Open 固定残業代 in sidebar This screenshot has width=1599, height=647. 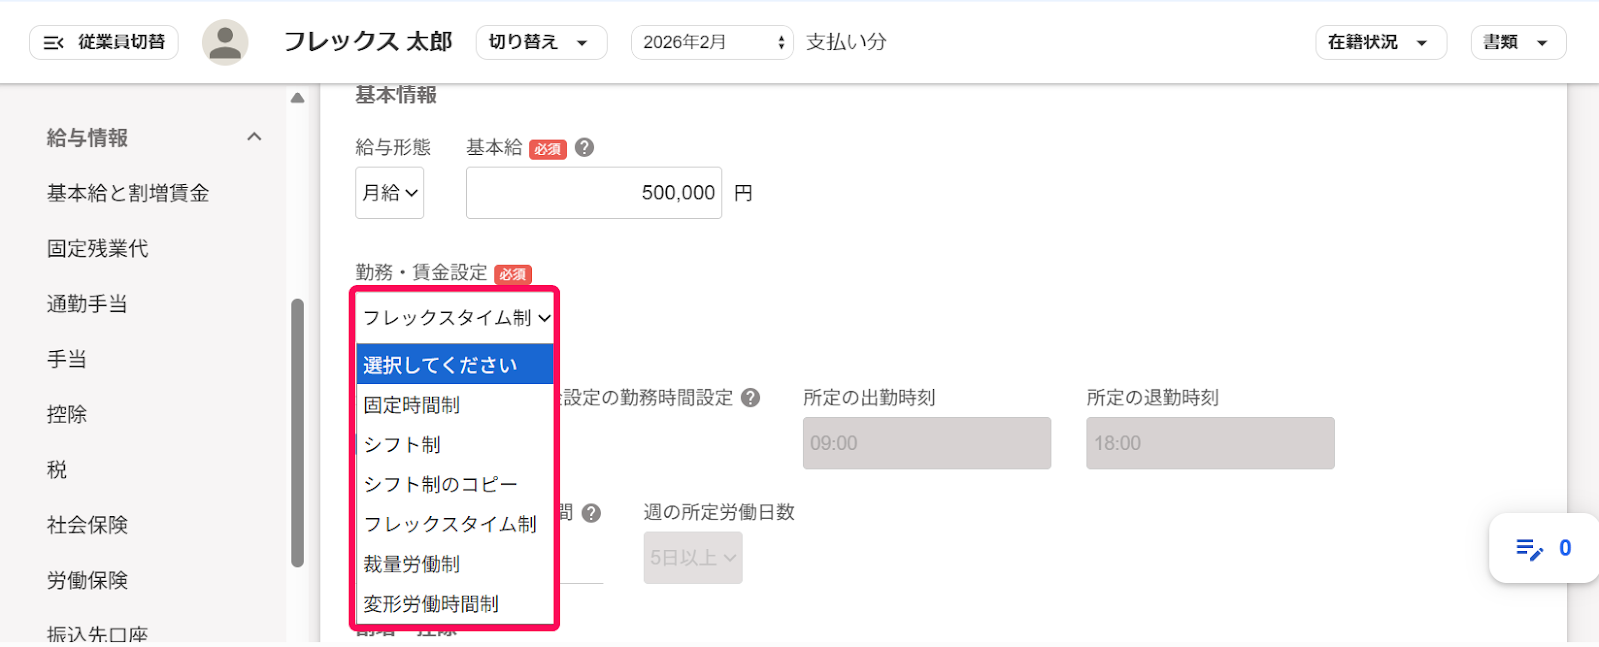click(x=97, y=248)
